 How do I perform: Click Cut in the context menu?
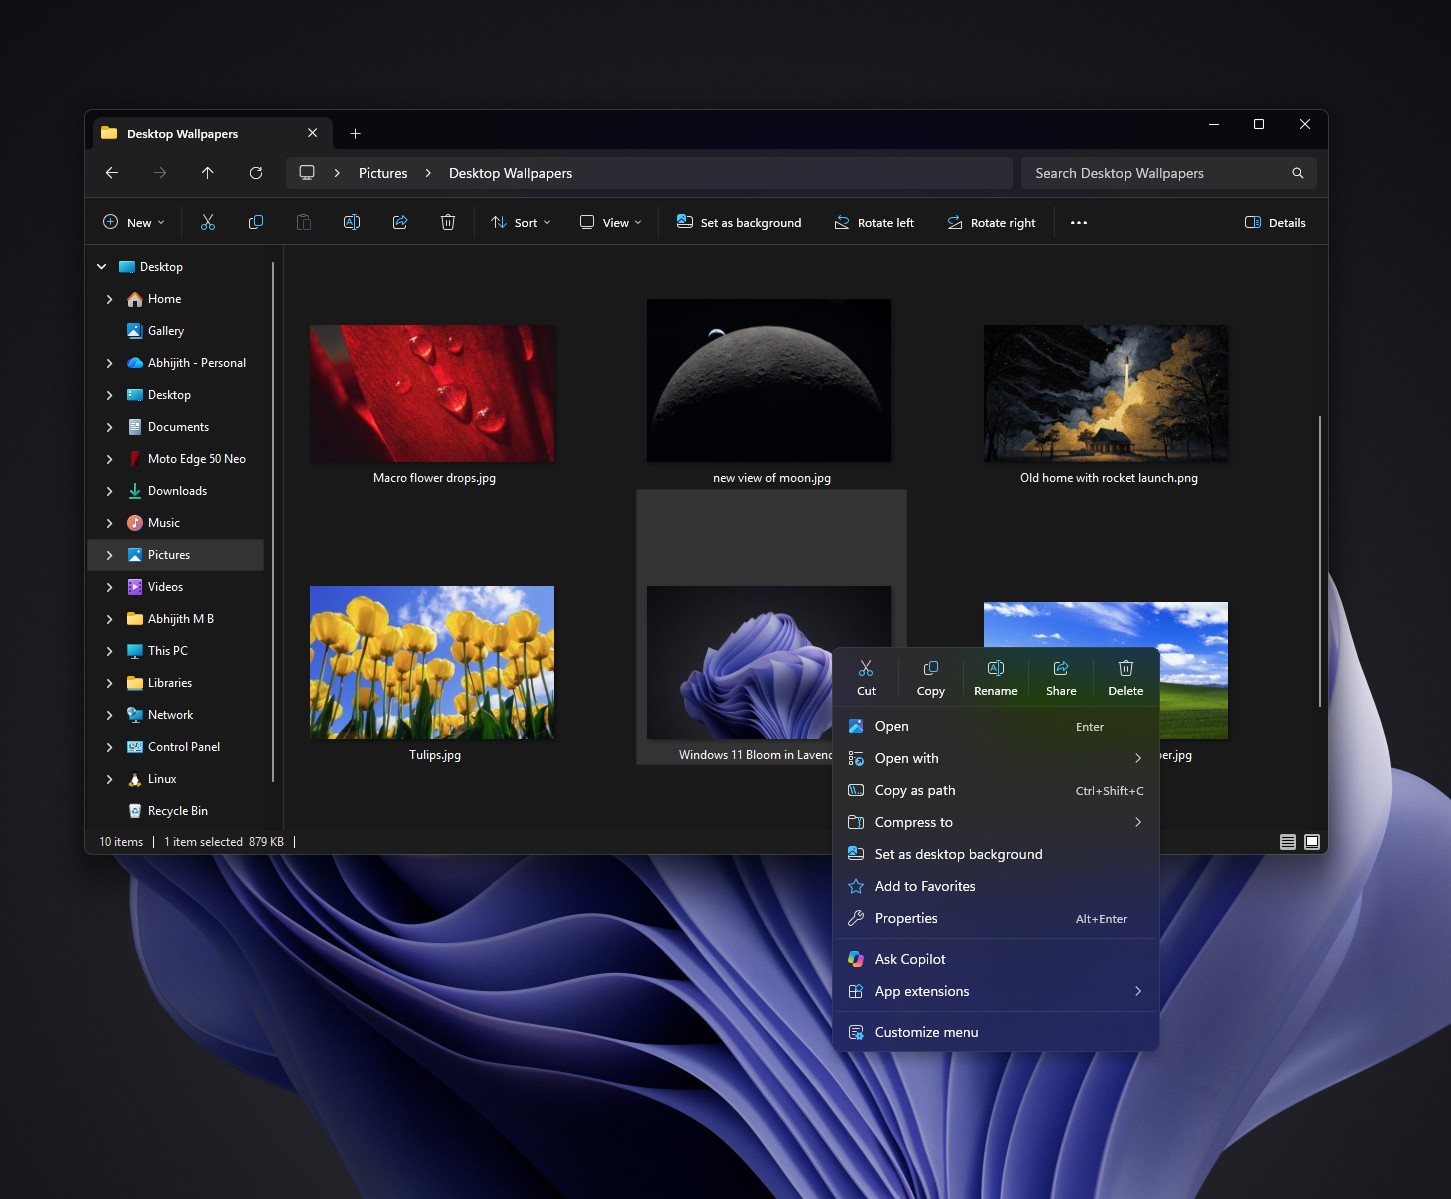866,678
